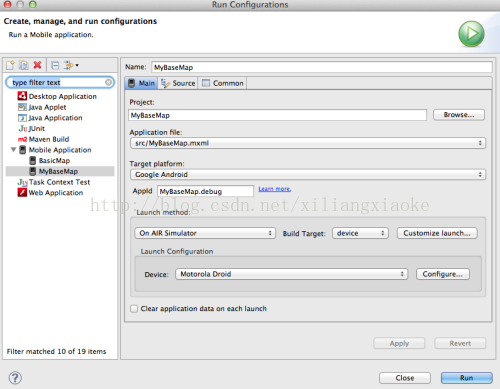The height and width of the screenshot is (389, 500).
Task: Click the Java Application icon in the tree
Action: 22,118
